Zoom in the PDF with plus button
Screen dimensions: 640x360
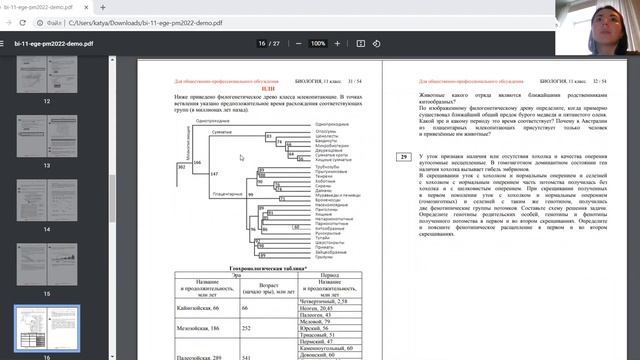click(x=337, y=43)
